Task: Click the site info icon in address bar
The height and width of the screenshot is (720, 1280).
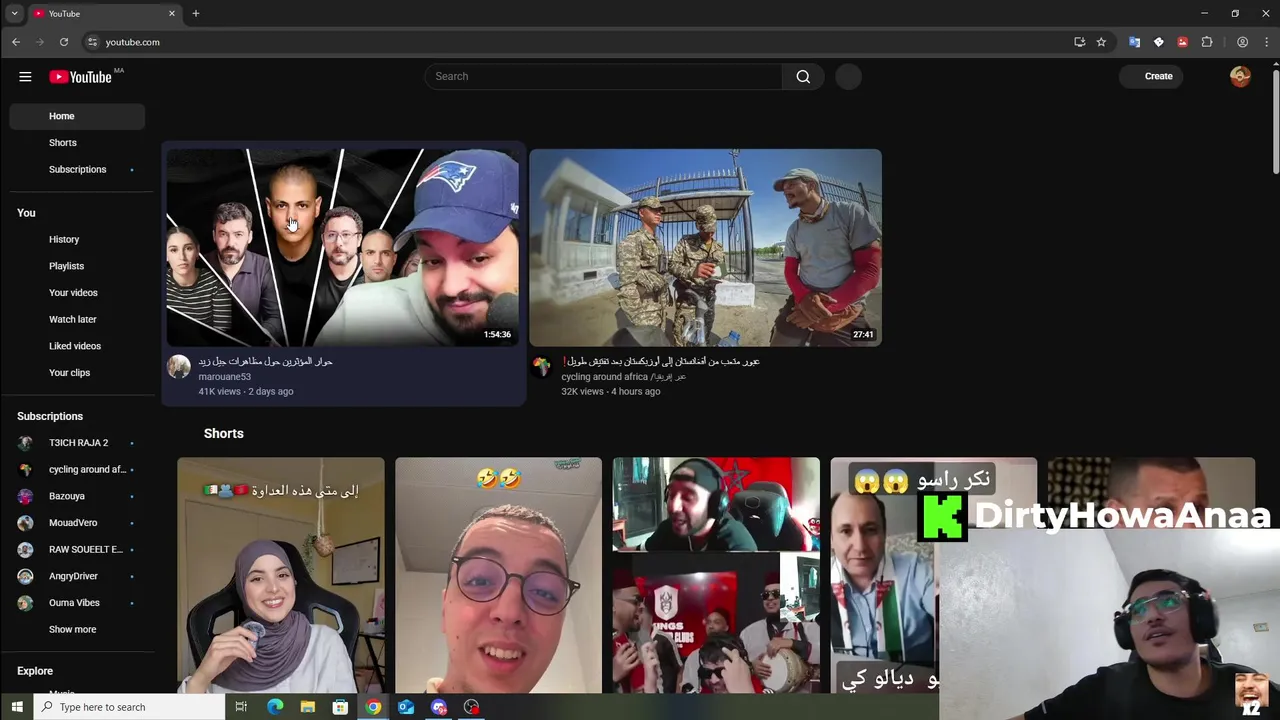Action: pos(92,42)
